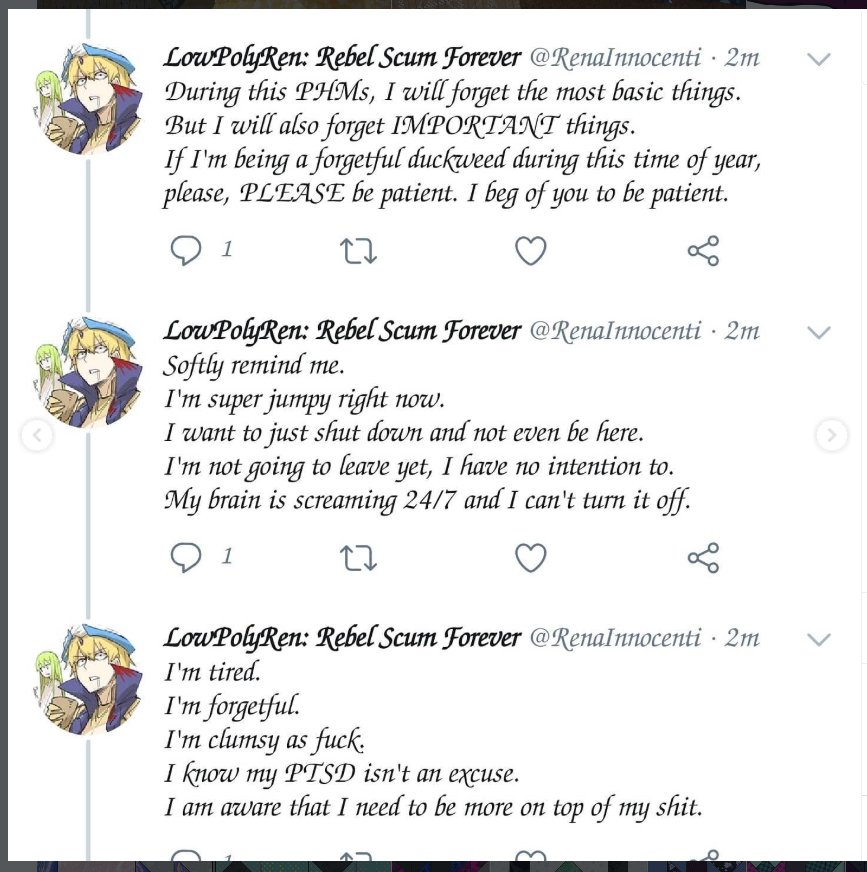Go to the next image using the right arrow

click(x=831, y=435)
